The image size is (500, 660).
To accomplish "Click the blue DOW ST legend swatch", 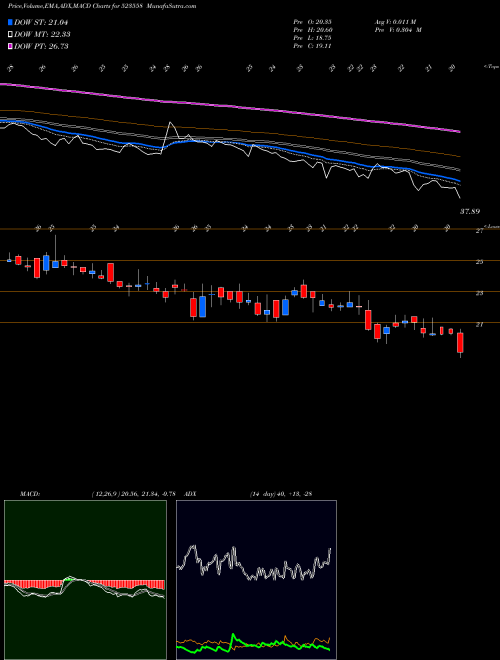I will 11,22.
